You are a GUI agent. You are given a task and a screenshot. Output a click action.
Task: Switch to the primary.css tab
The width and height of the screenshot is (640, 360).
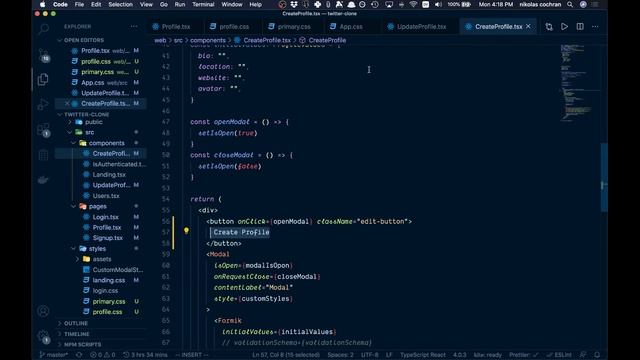pyautogui.click(x=294, y=27)
